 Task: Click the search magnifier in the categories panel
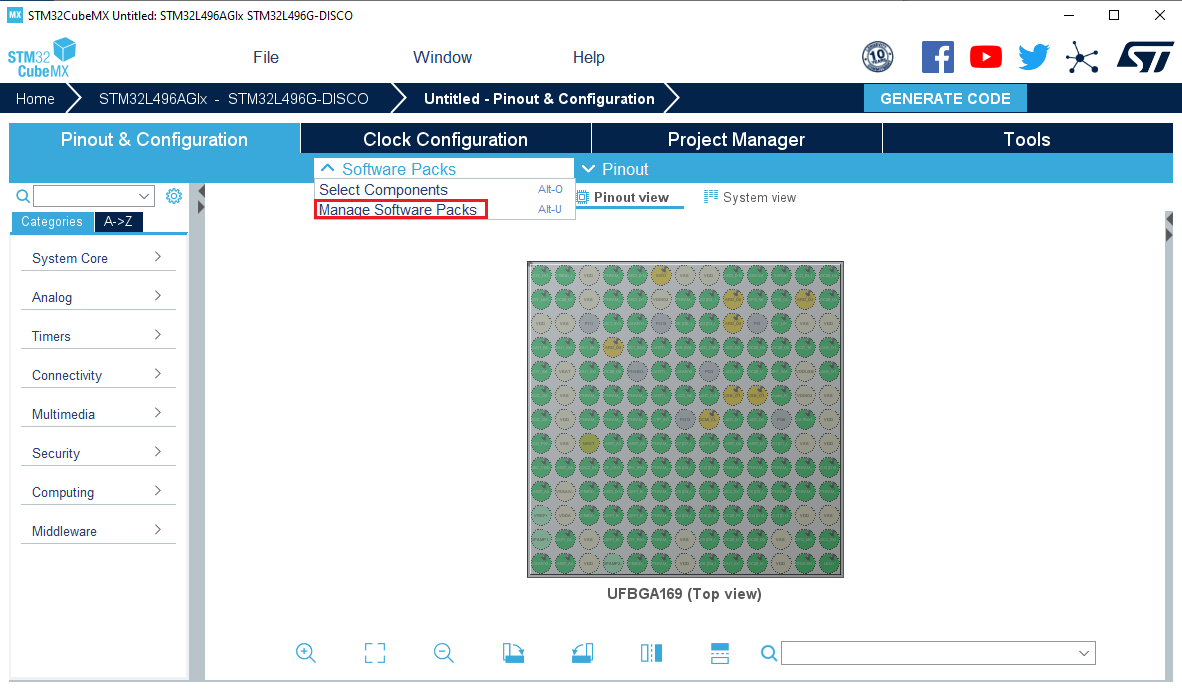click(23, 197)
